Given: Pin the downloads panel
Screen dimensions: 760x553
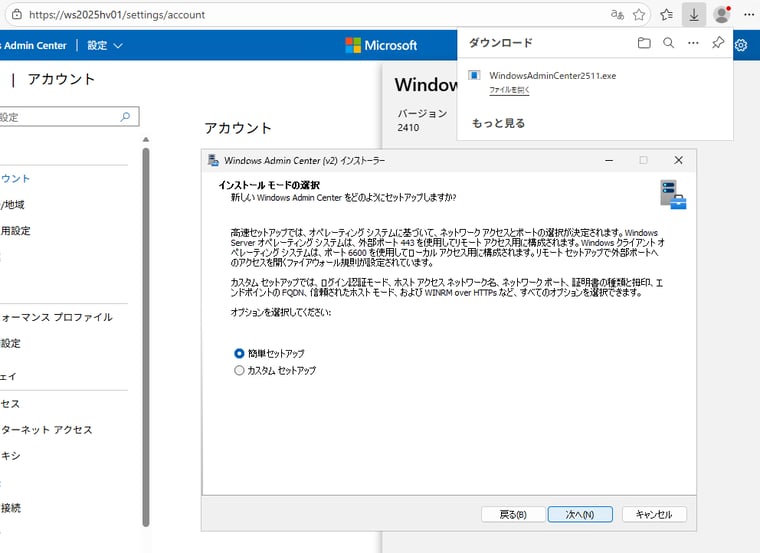Looking at the screenshot, I should 718,43.
